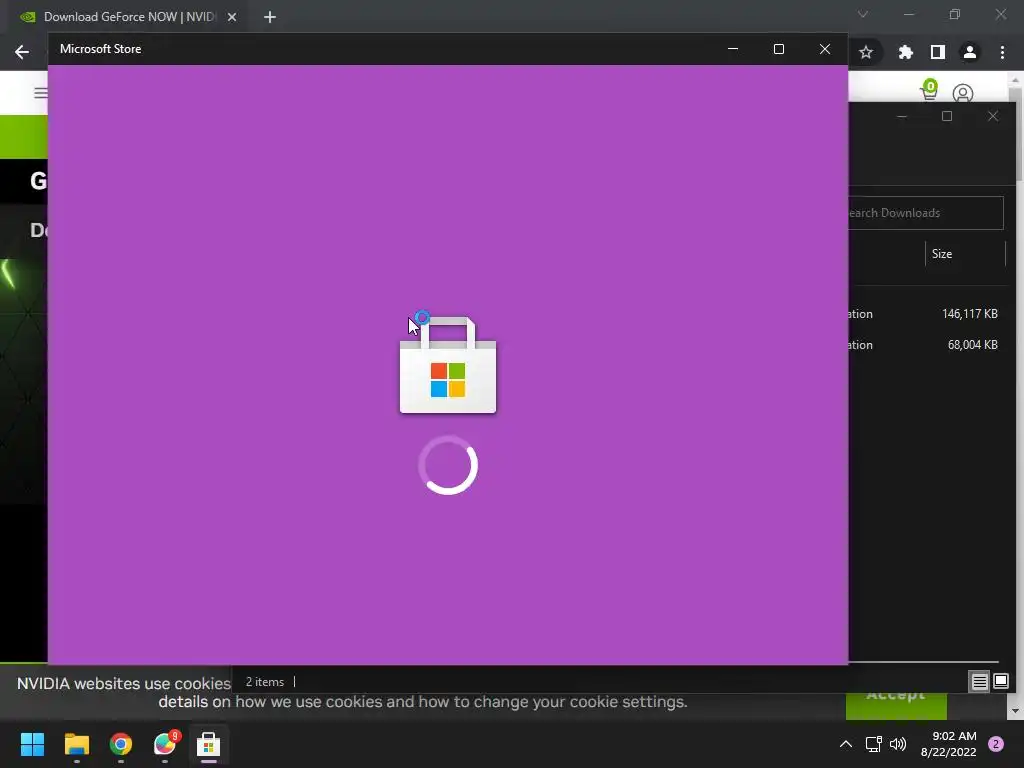Click the Search Downloads field in File Explorer
1024x768 pixels.
[x=925, y=213]
